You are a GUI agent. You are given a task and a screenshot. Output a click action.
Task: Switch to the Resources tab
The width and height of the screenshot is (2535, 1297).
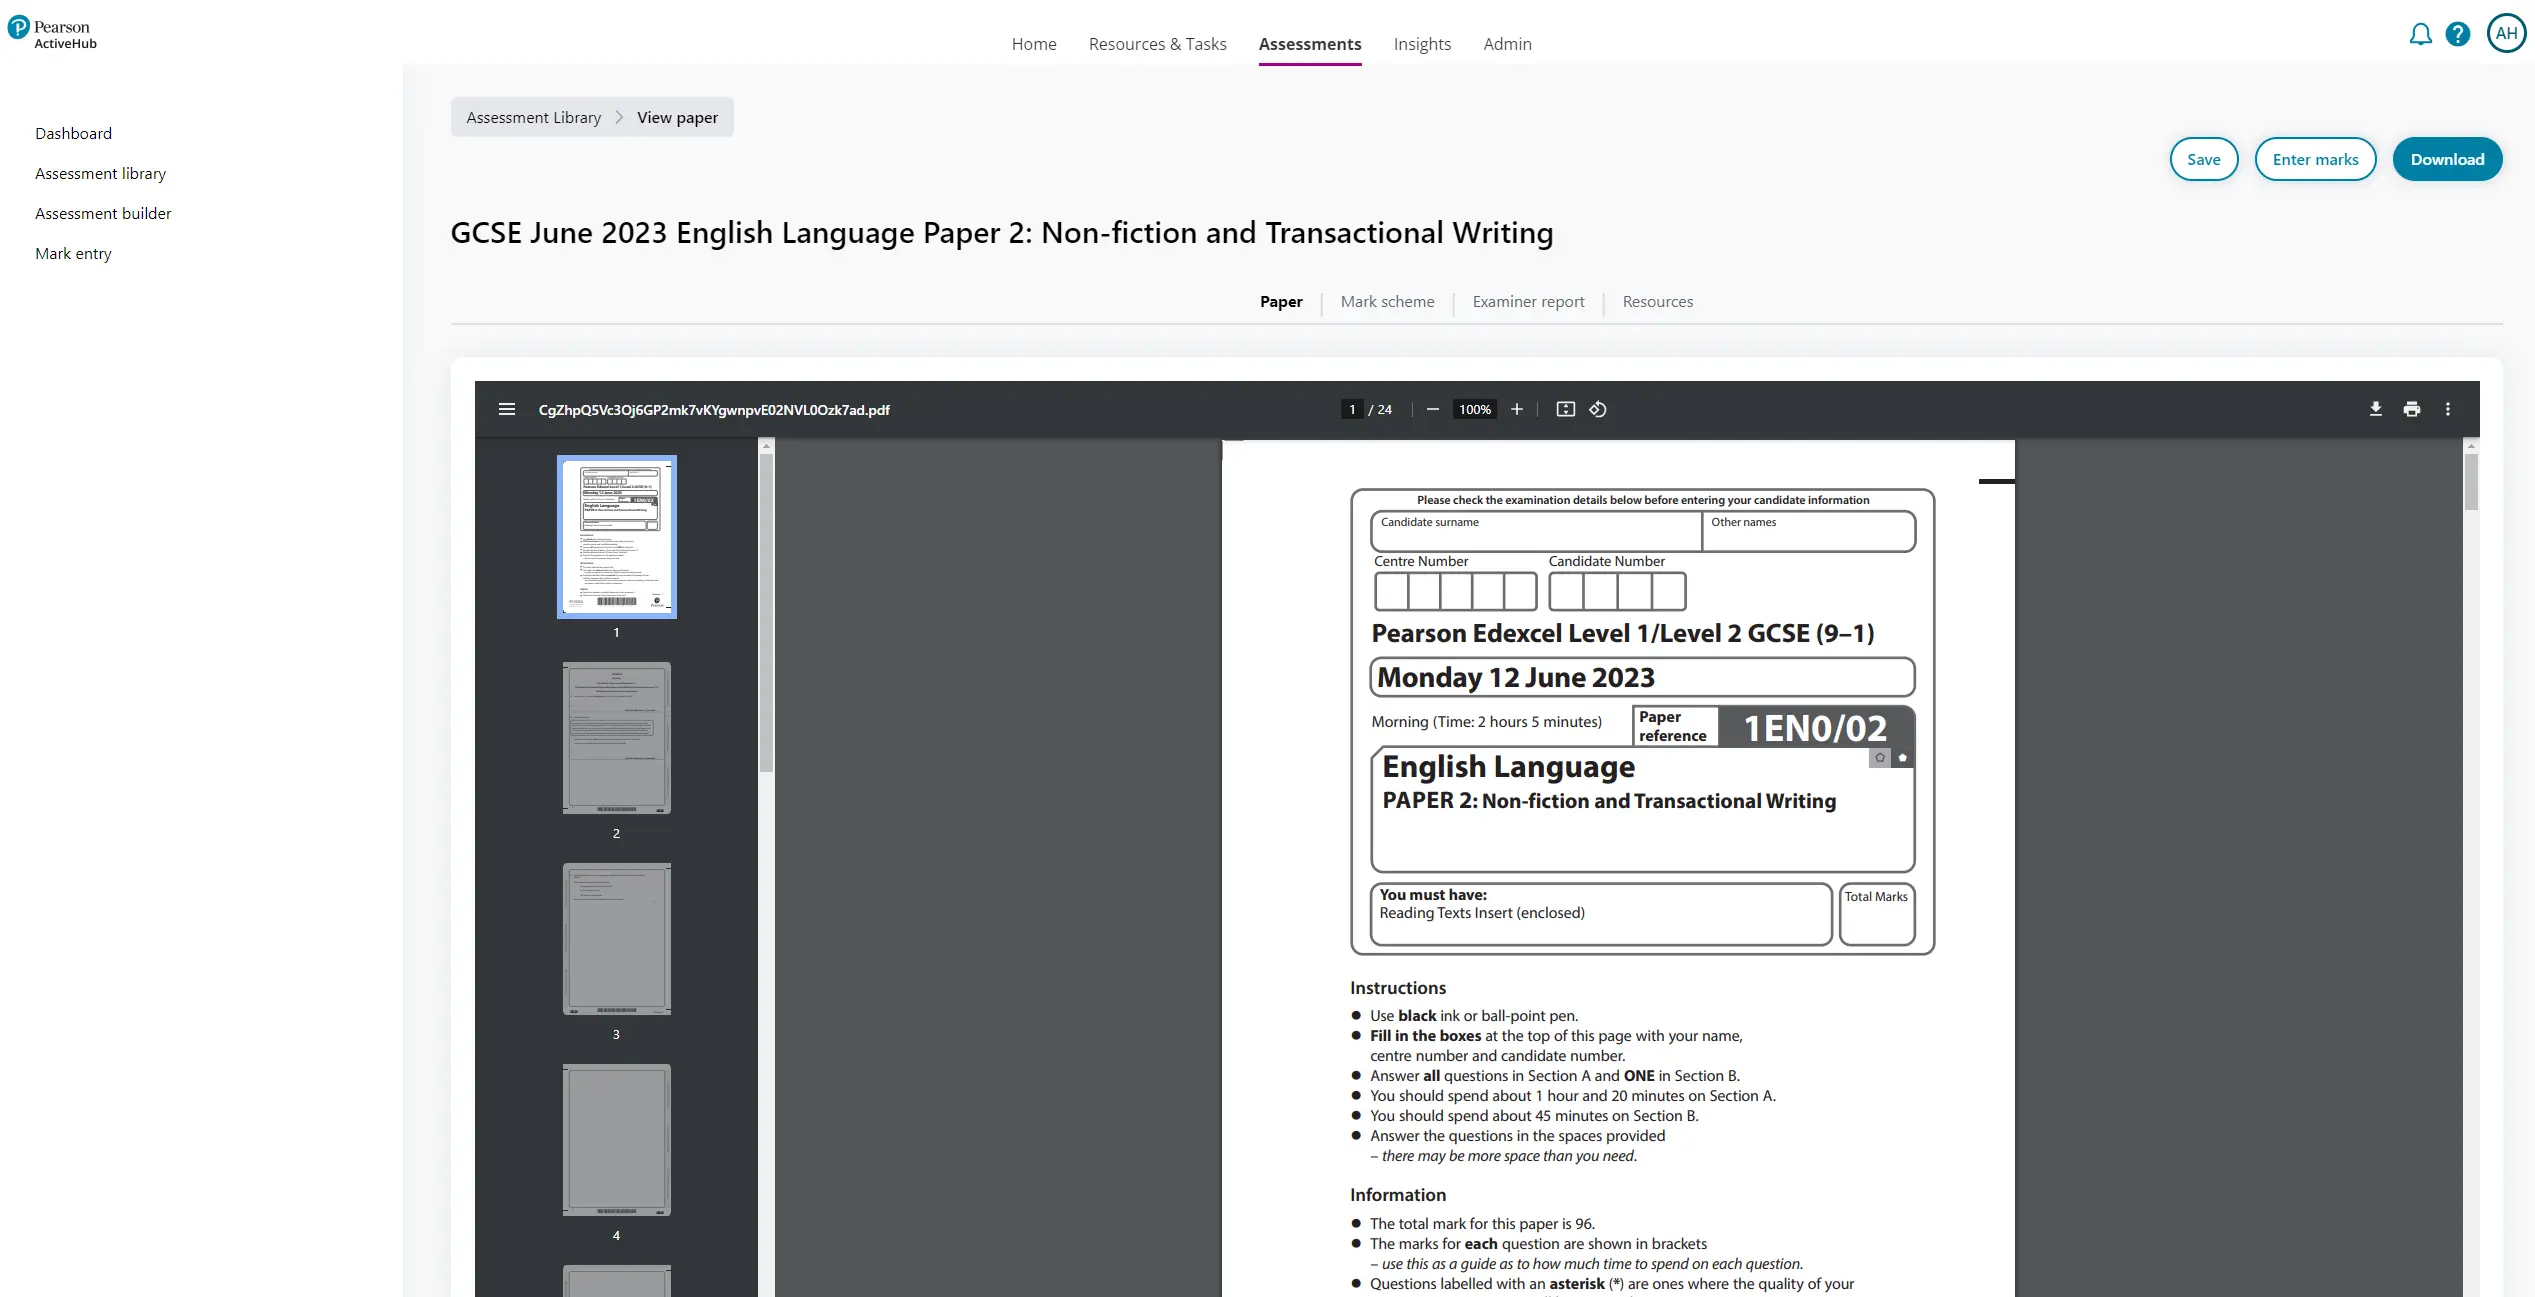tap(1657, 302)
